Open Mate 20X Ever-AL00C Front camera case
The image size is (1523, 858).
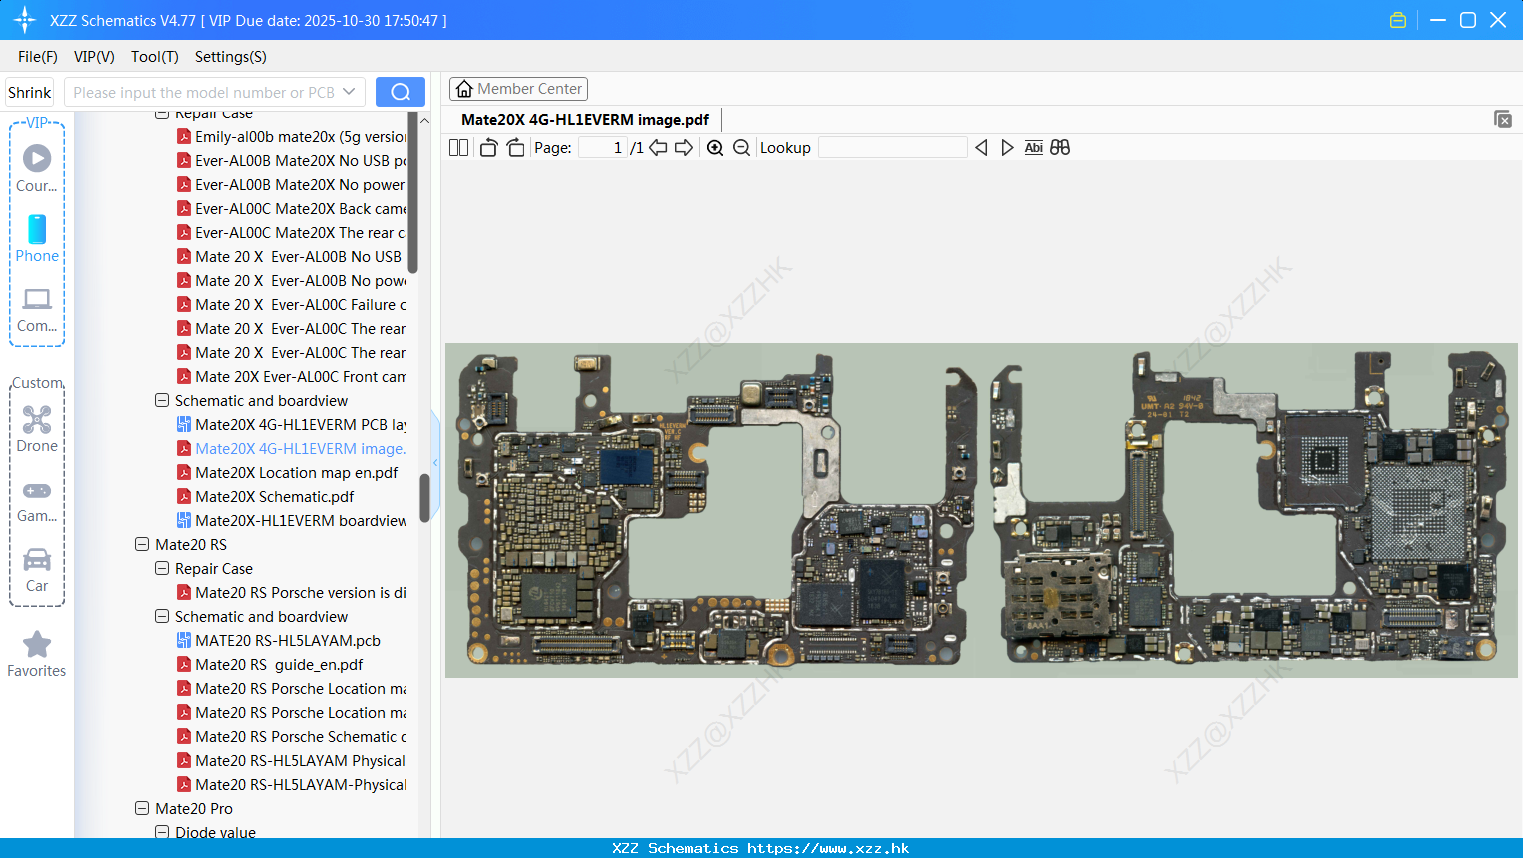(x=292, y=376)
